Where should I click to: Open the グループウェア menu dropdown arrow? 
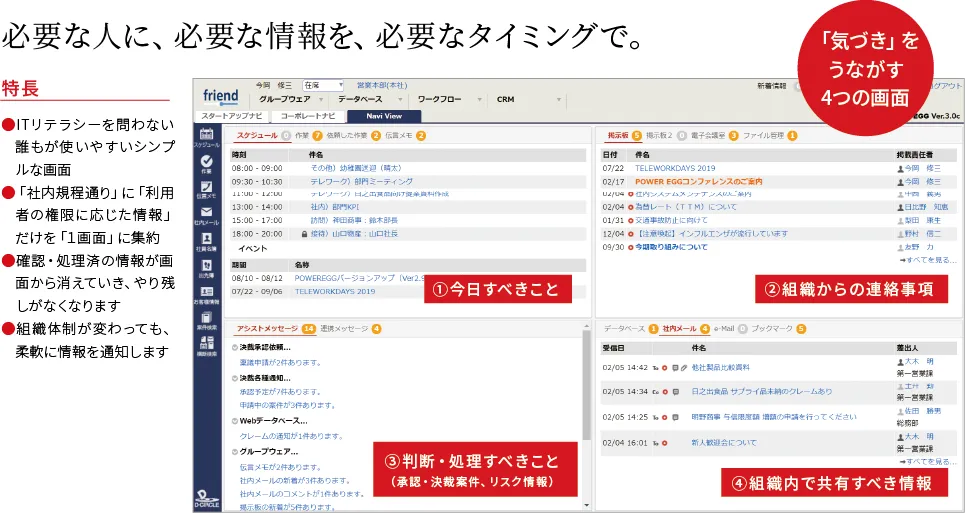[x=321, y=100]
